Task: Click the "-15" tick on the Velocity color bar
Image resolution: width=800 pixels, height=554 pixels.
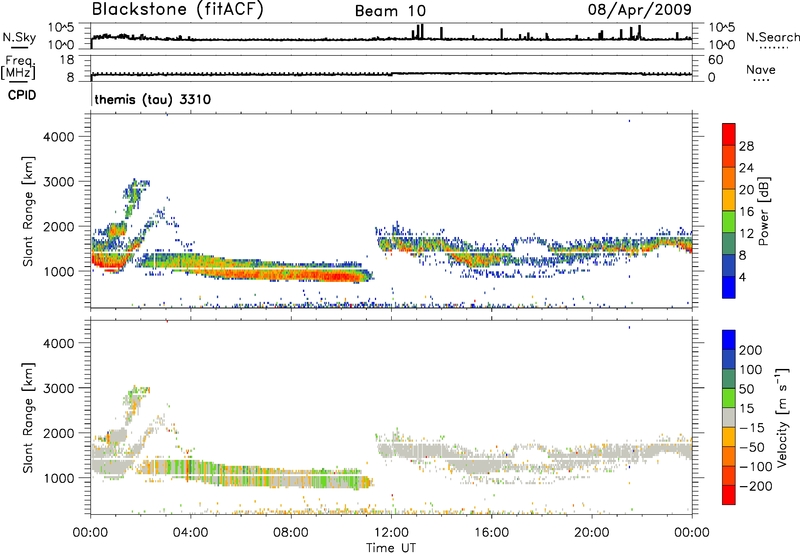Action: tap(752, 428)
